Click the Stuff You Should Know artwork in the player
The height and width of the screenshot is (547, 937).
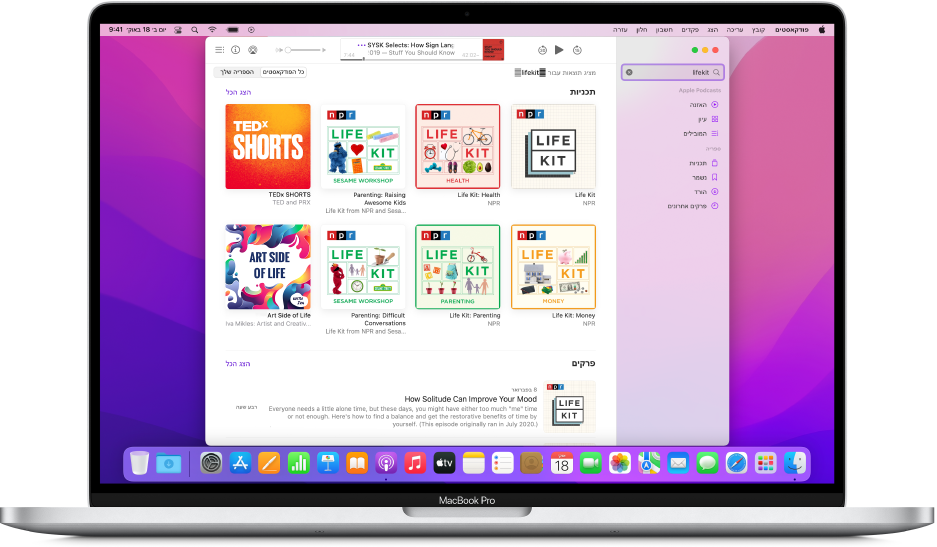[x=493, y=50]
